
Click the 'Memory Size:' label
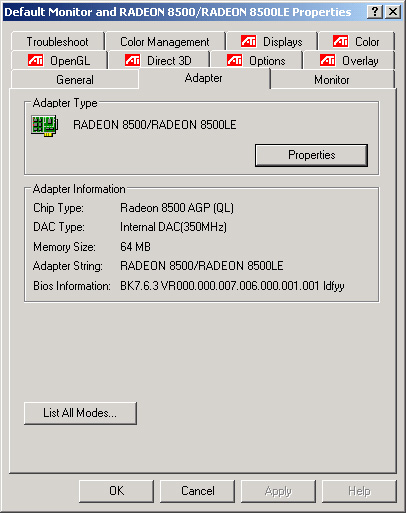click(64, 247)
